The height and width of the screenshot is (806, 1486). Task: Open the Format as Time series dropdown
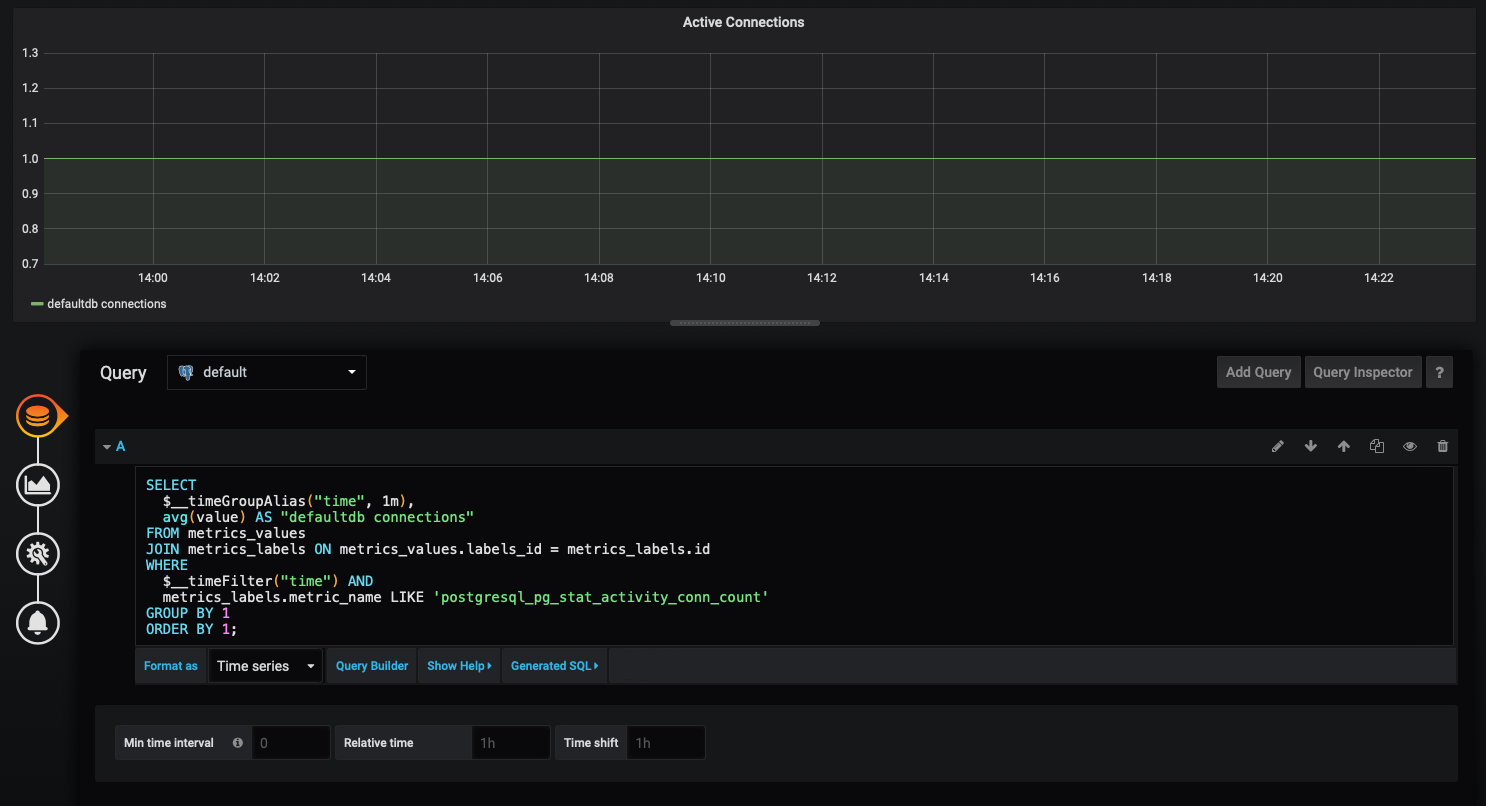(x=265, y=665)
